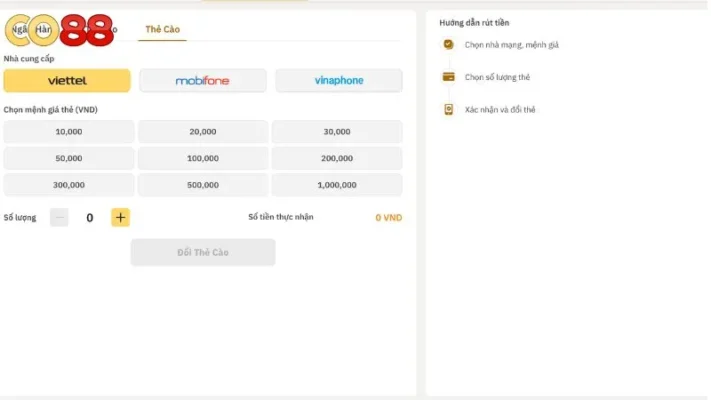Switch to the Thẻ Cào tab
Image resolution: width=711 pixels, height=400 pixels.
tap(161, 30)
